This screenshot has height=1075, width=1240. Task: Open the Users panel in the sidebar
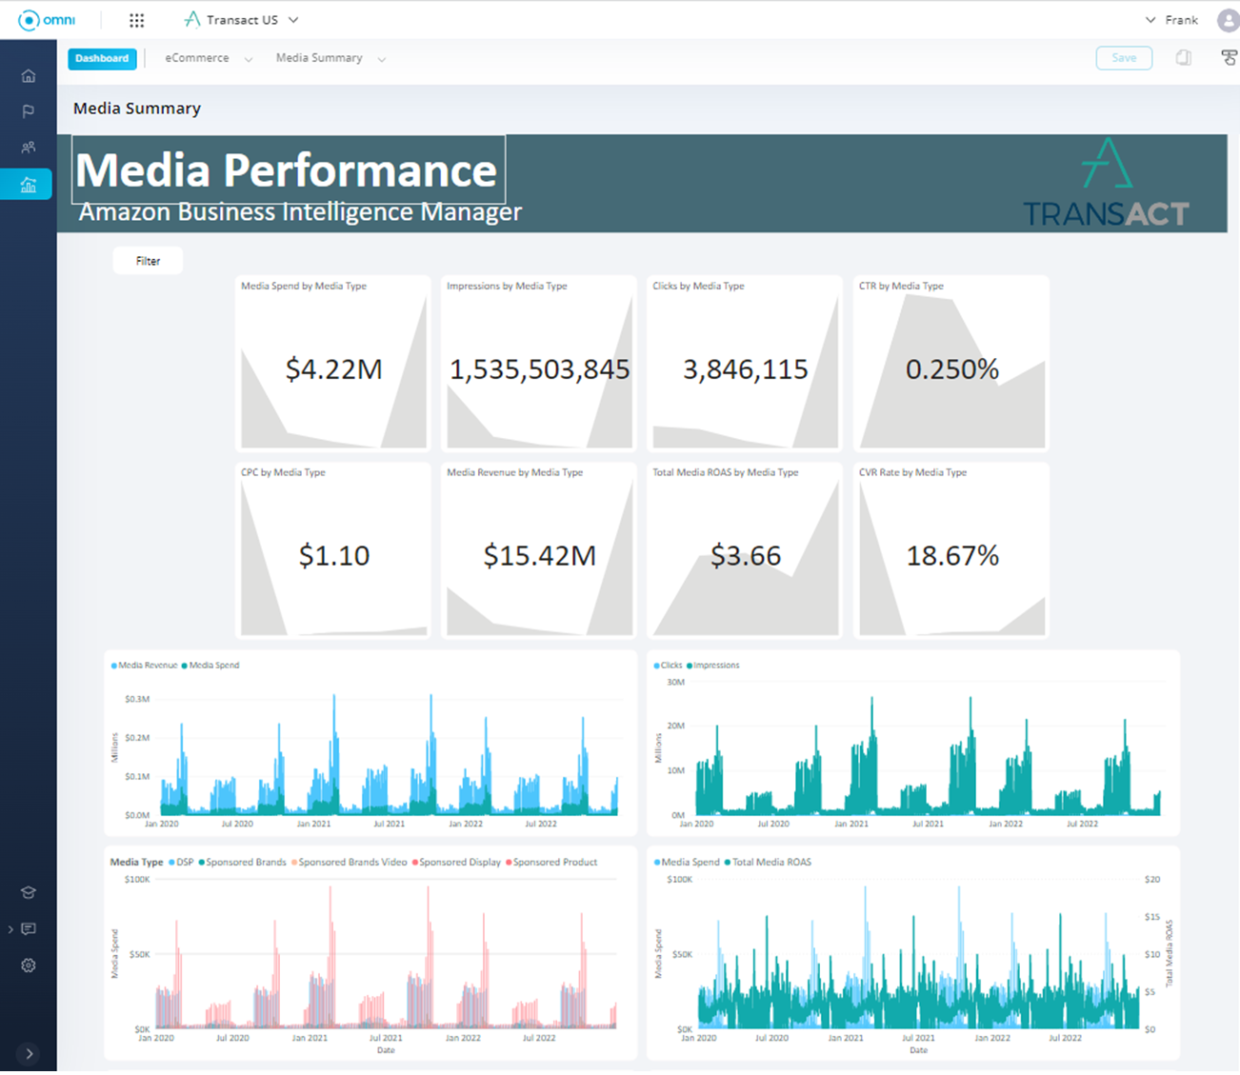28,147
